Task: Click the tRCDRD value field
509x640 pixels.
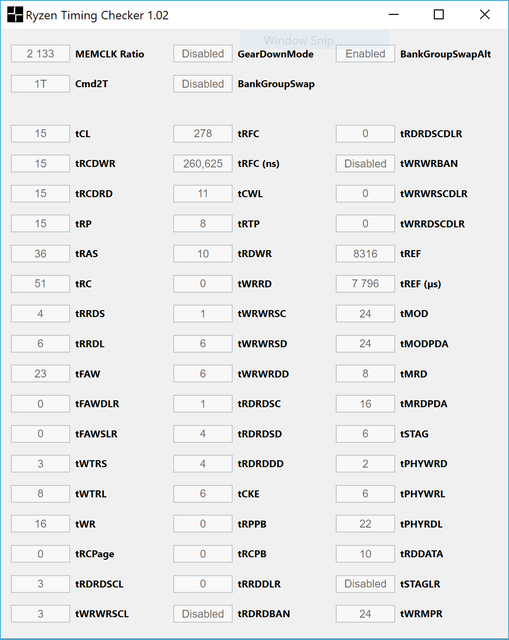Action: pos(40,193)
